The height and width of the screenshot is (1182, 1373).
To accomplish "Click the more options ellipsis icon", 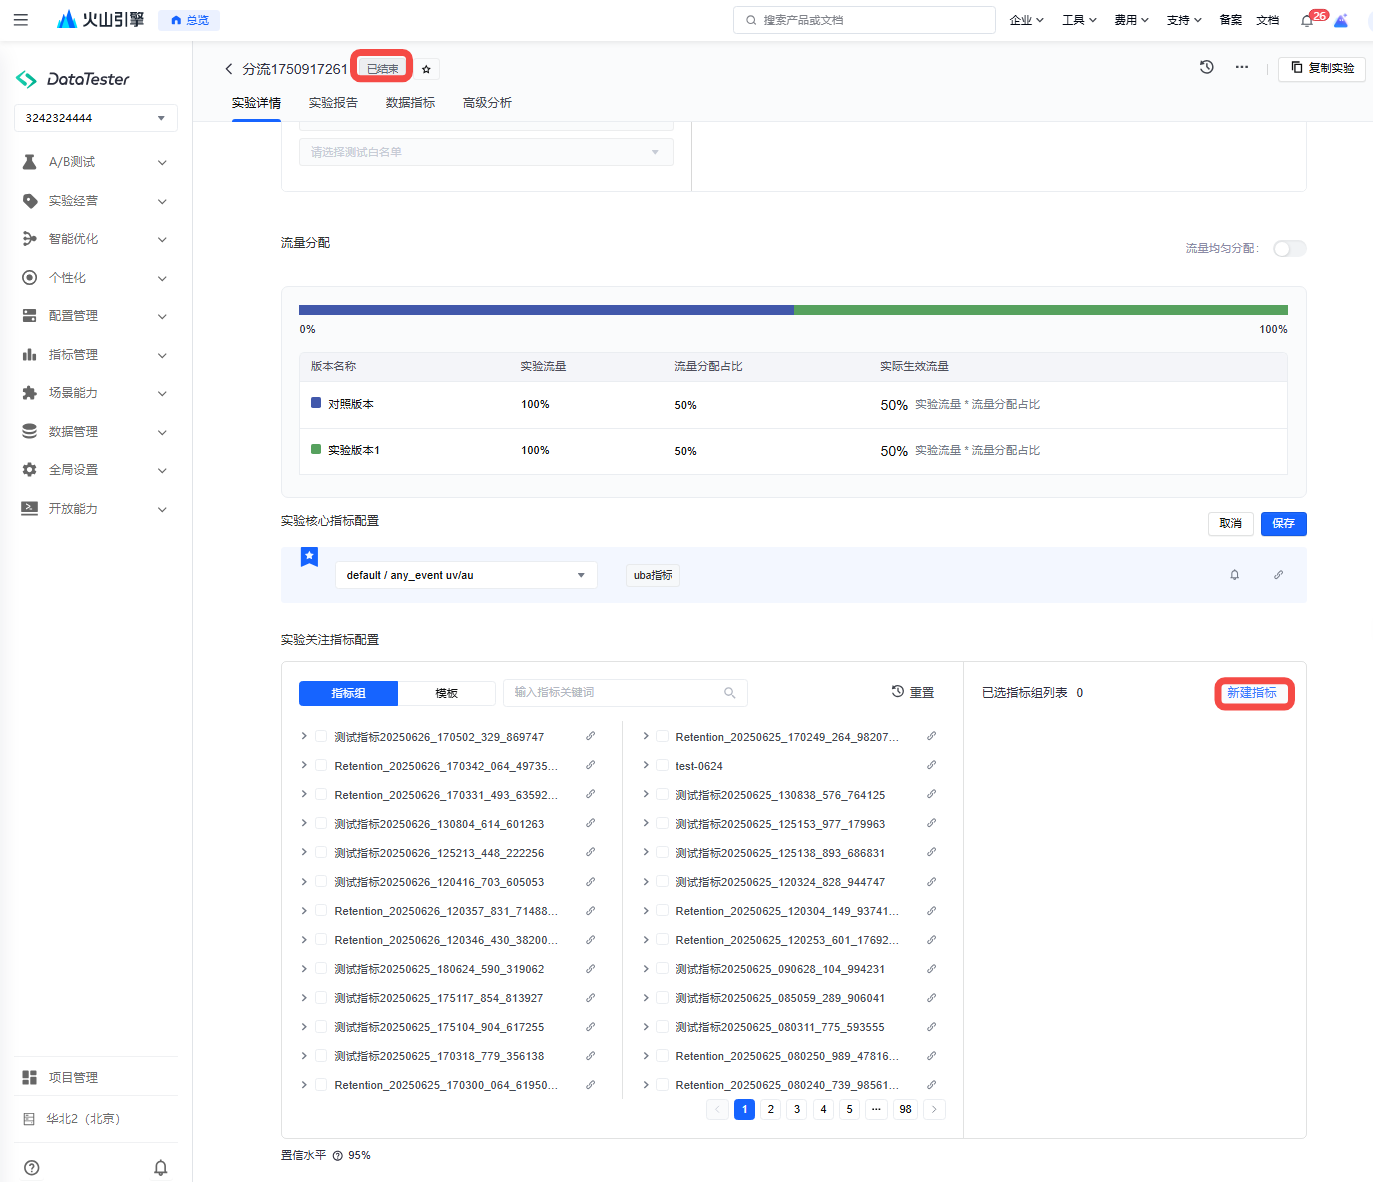I will (1241, 67).
